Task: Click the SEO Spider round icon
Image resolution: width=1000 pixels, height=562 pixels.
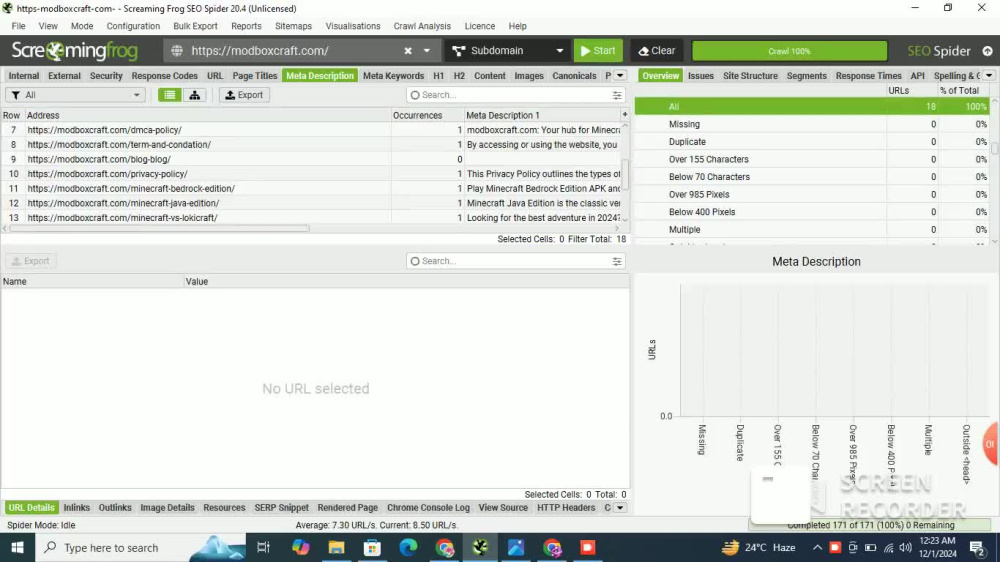Action: pyautogui.click(x=987, y=51)
